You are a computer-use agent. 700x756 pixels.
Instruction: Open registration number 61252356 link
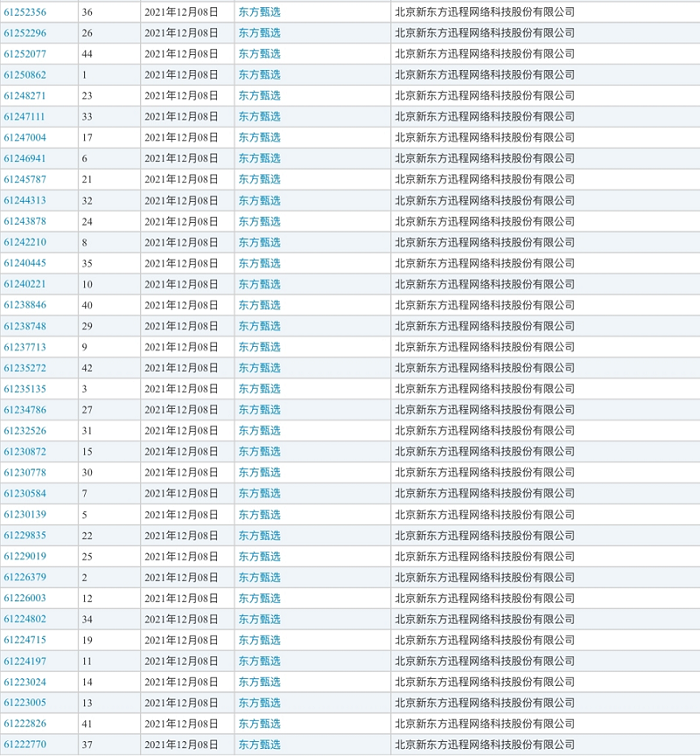(x=24, y=12)
